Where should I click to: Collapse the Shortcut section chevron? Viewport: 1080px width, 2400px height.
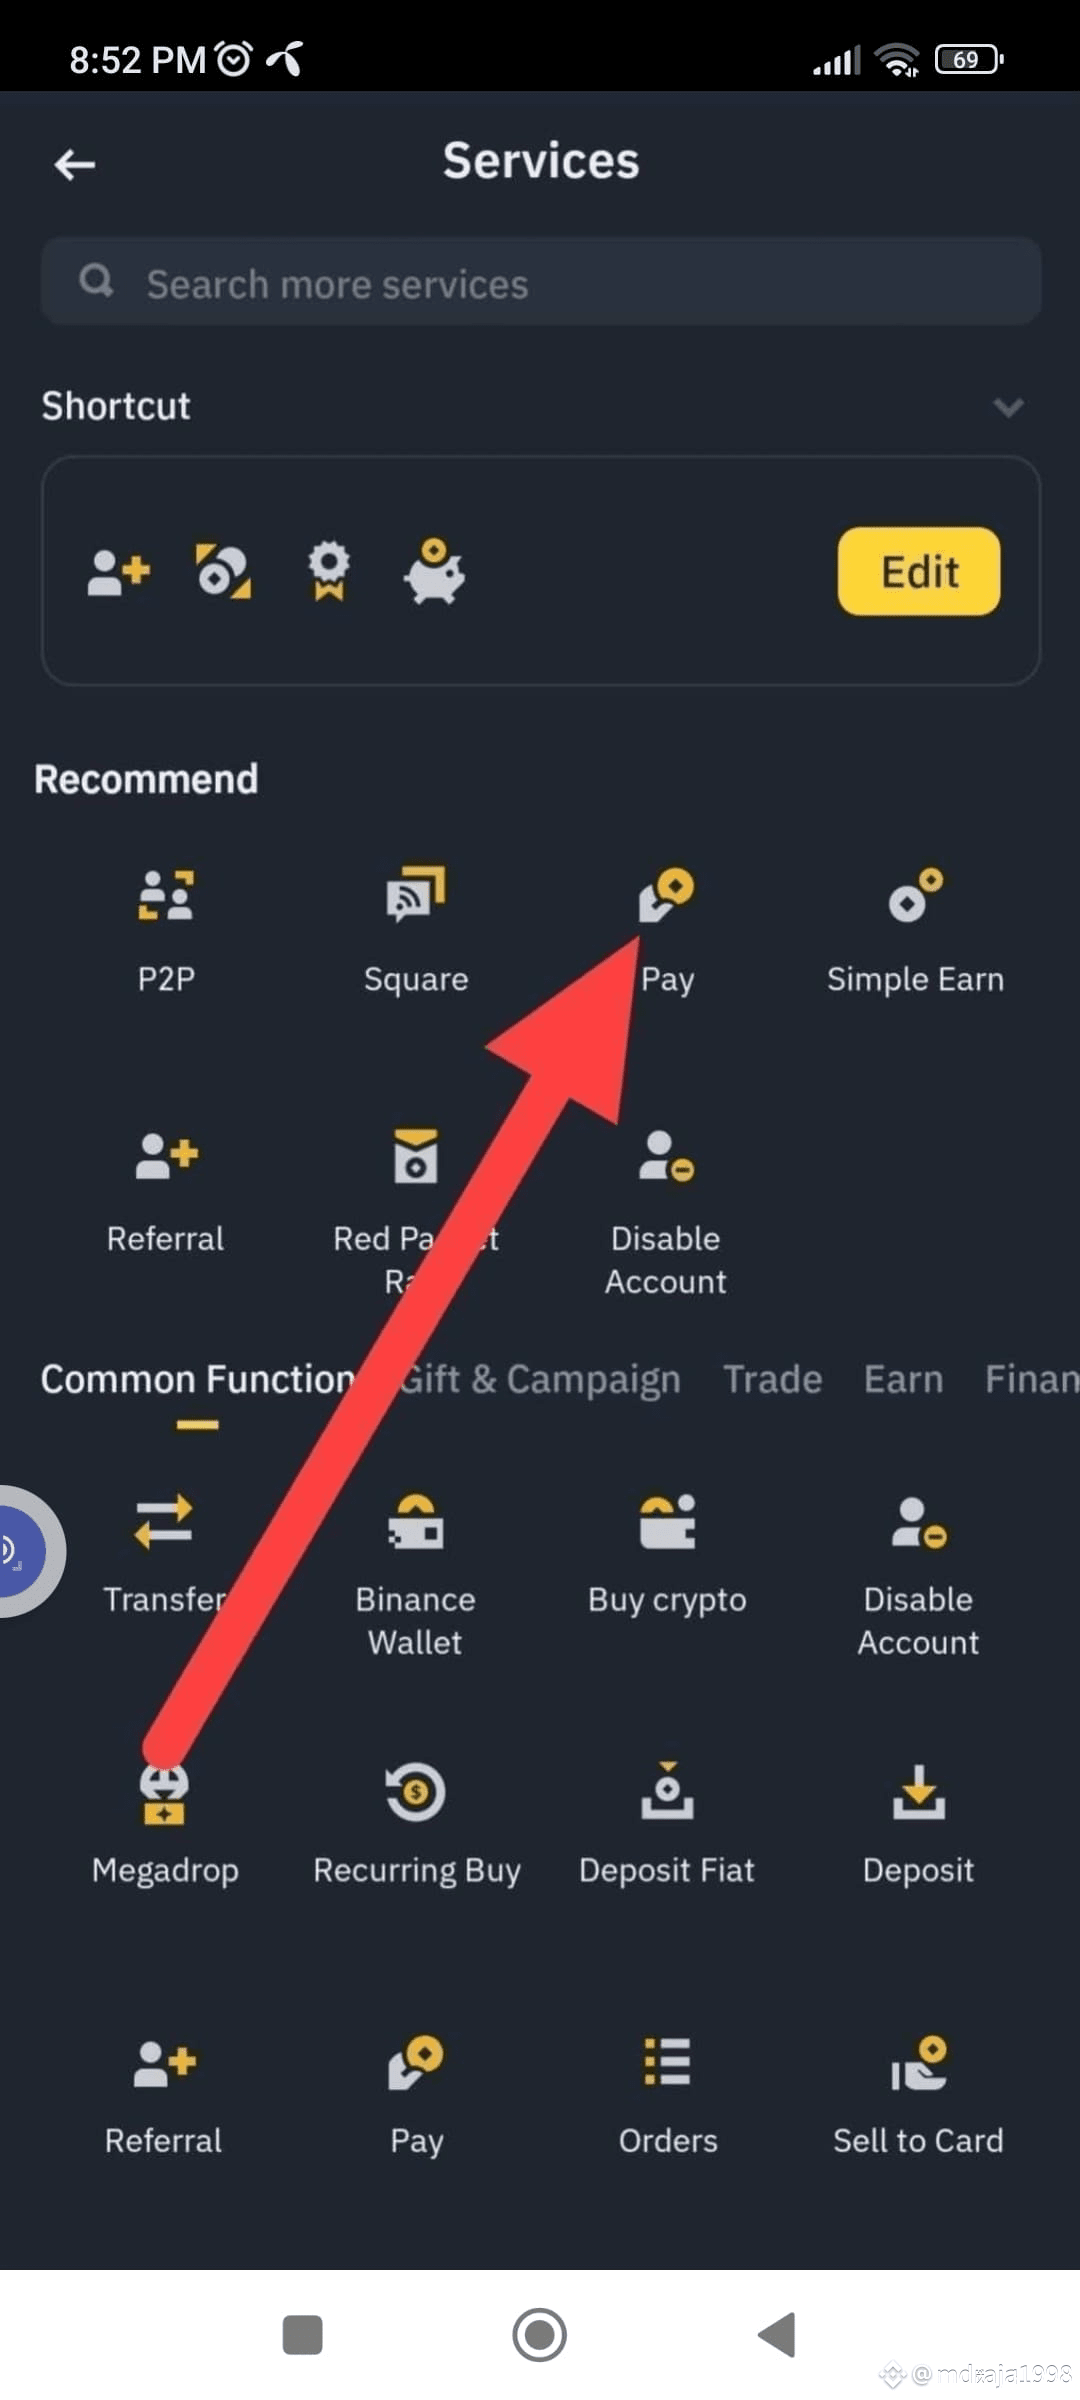pyautogui.click(x=1008, y=407)
